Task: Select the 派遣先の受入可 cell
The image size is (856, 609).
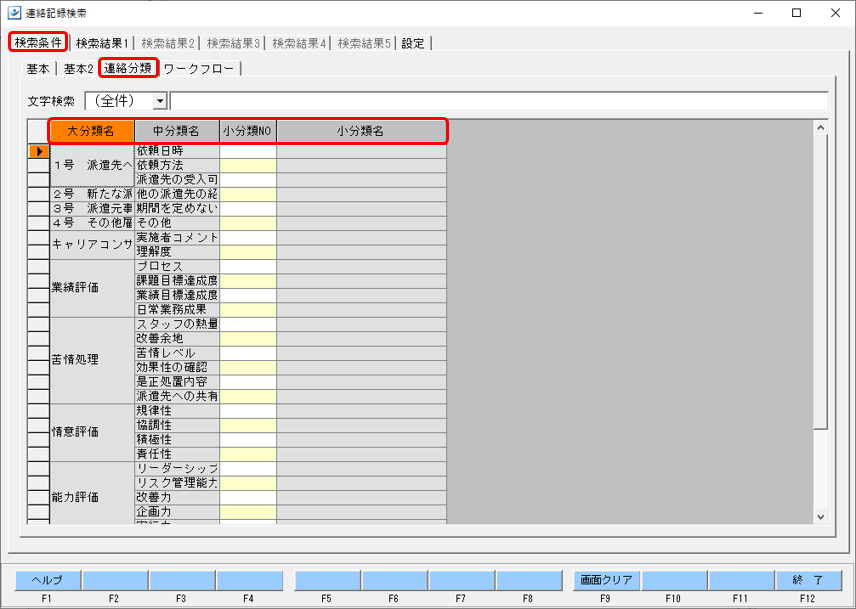Action: pyautogui.click(x=177, y=180)
